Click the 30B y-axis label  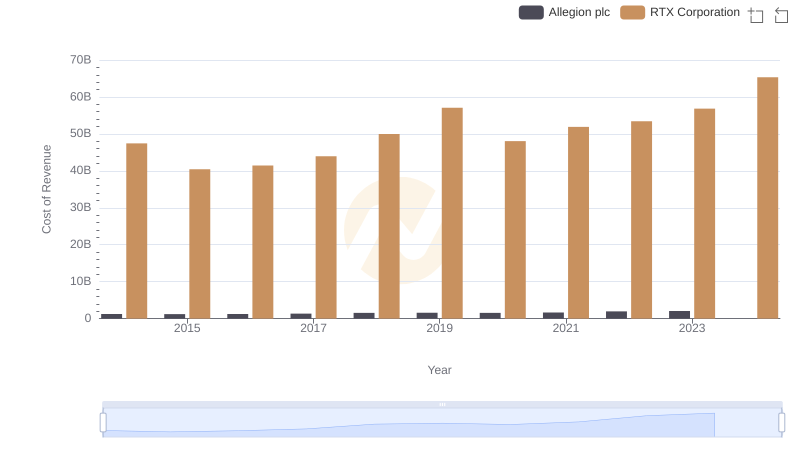(x=81, y=208)
